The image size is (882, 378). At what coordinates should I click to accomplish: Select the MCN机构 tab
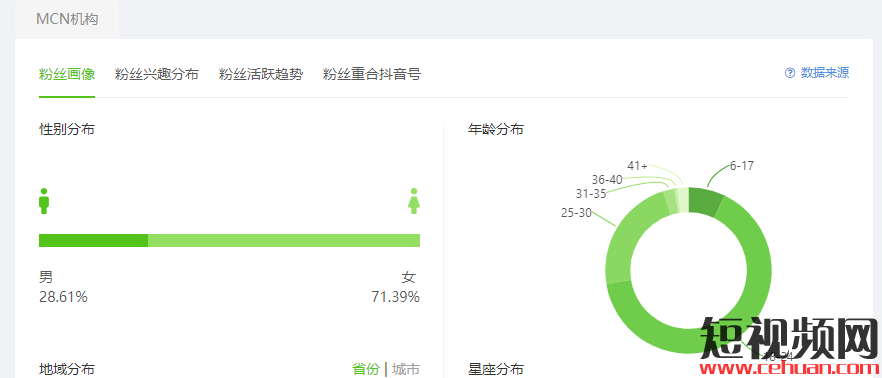[x=67, y=19]
